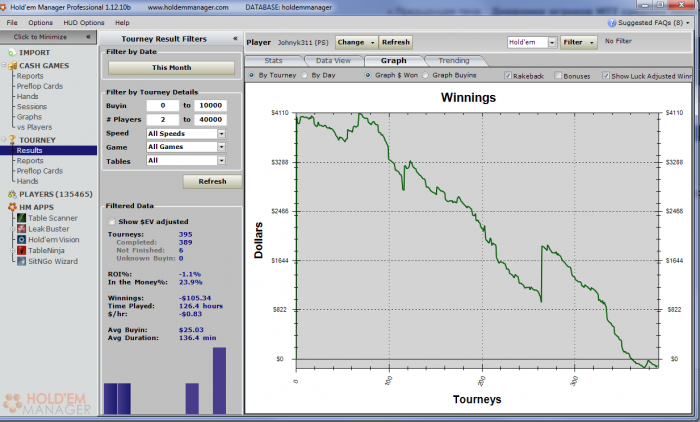Open the TableNinja app icon
This screenshot has height=422, width=700.
coord(21,251)
